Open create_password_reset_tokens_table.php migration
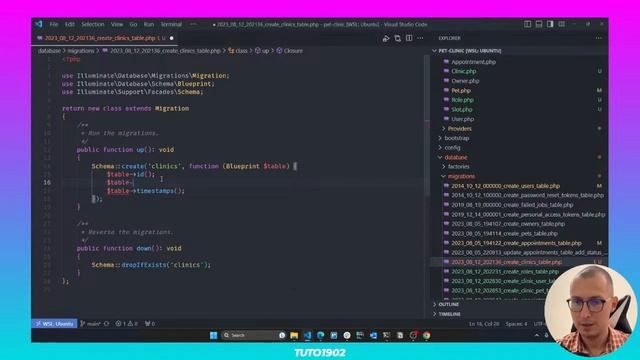 point(527,195)
